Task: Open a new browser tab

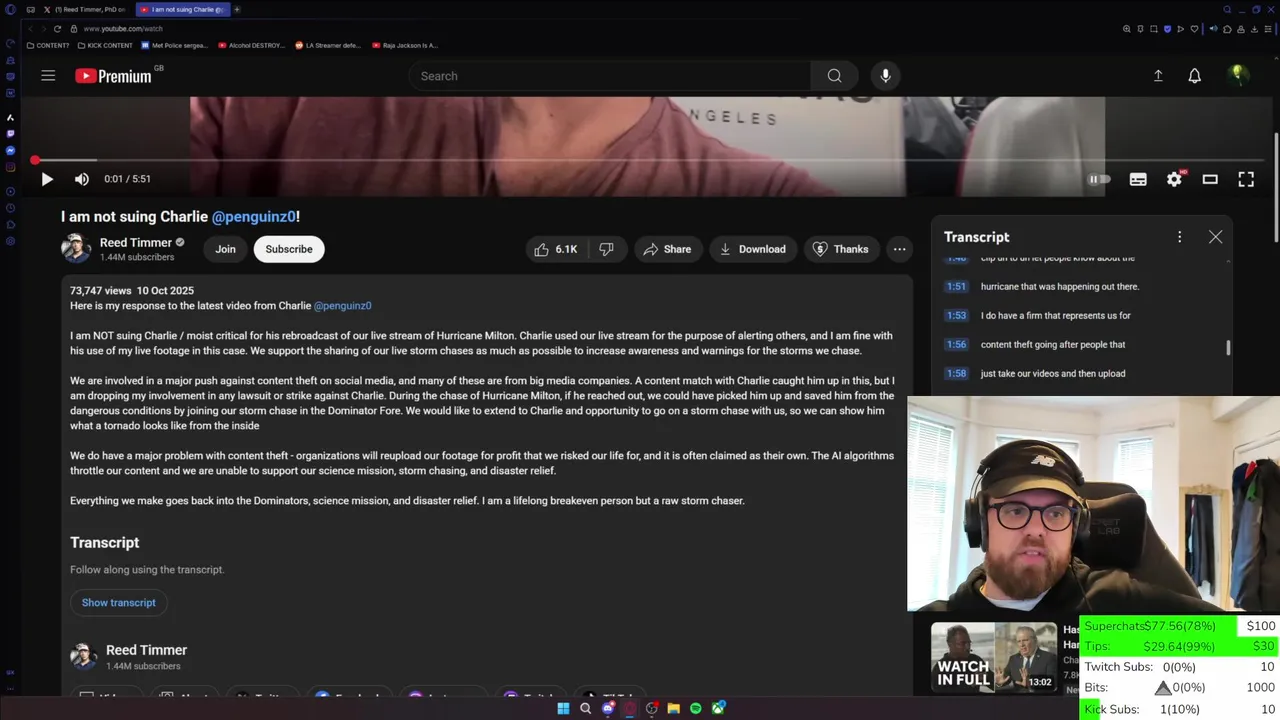Action: 237,9
